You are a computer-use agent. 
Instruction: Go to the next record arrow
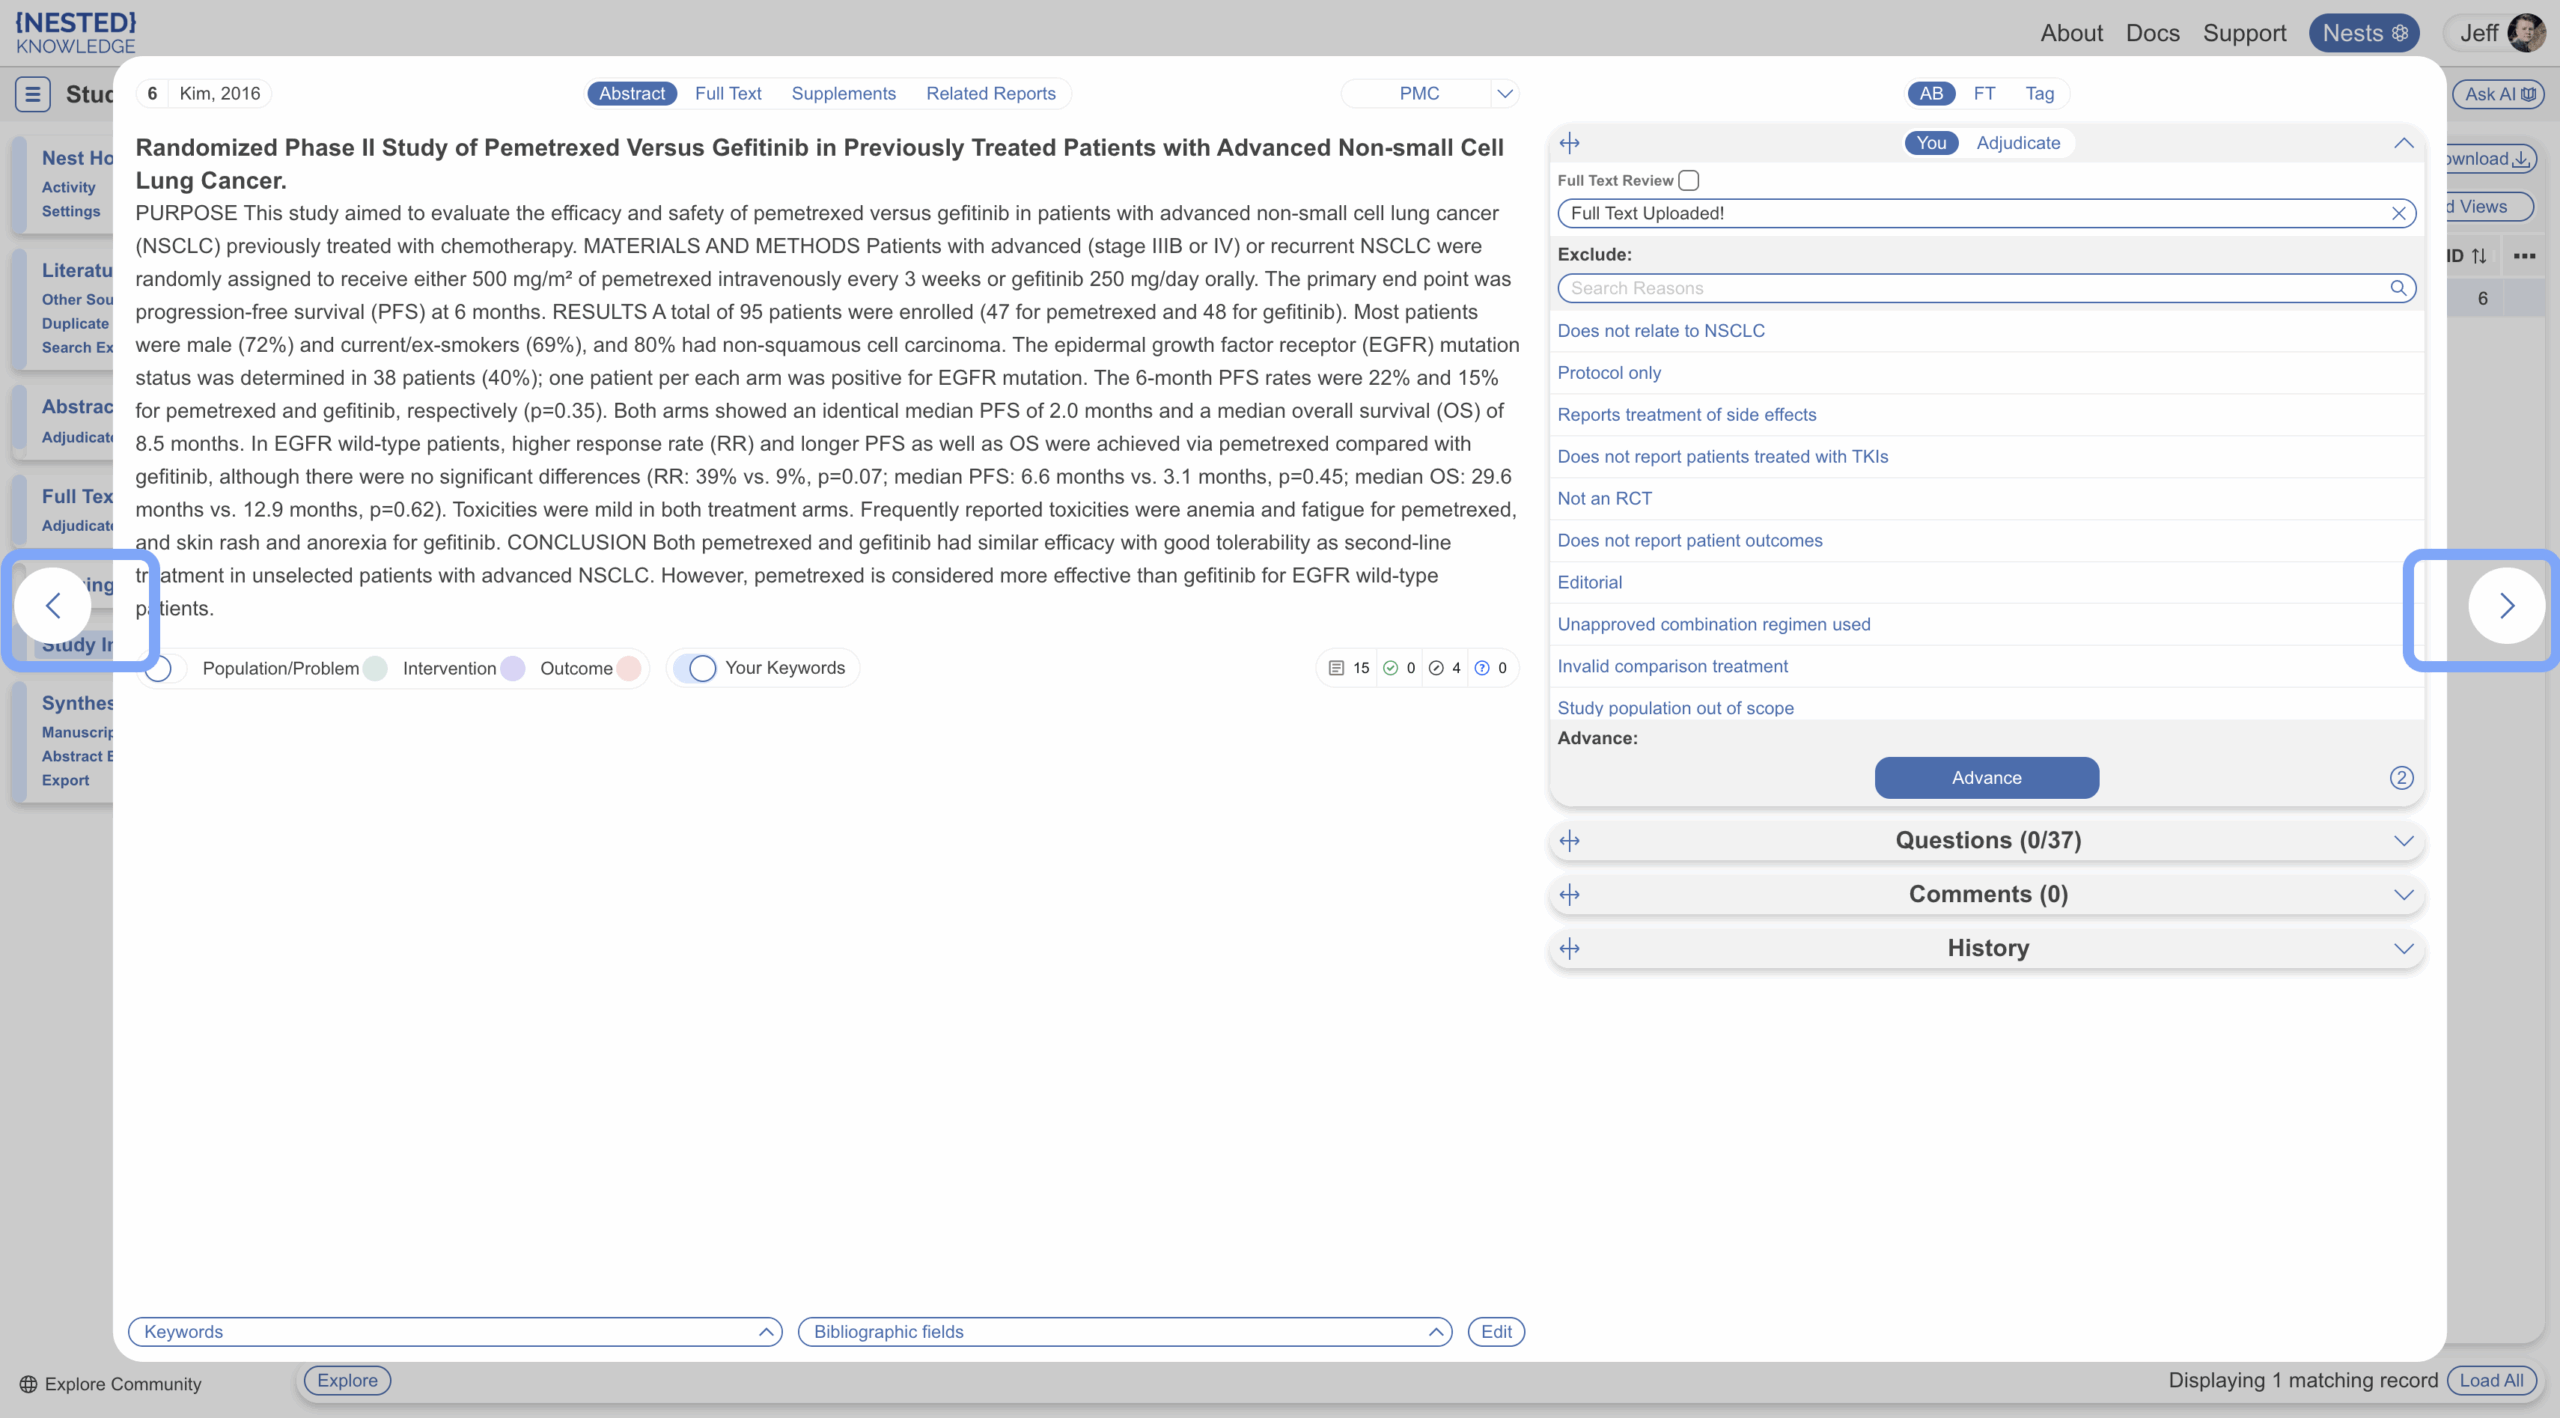[2505, 606]
